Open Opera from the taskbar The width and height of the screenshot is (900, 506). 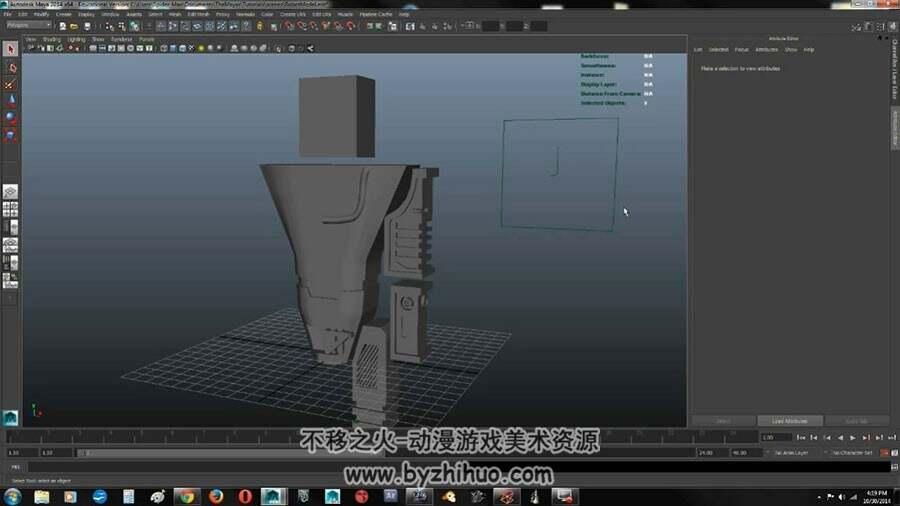(245, 496)
